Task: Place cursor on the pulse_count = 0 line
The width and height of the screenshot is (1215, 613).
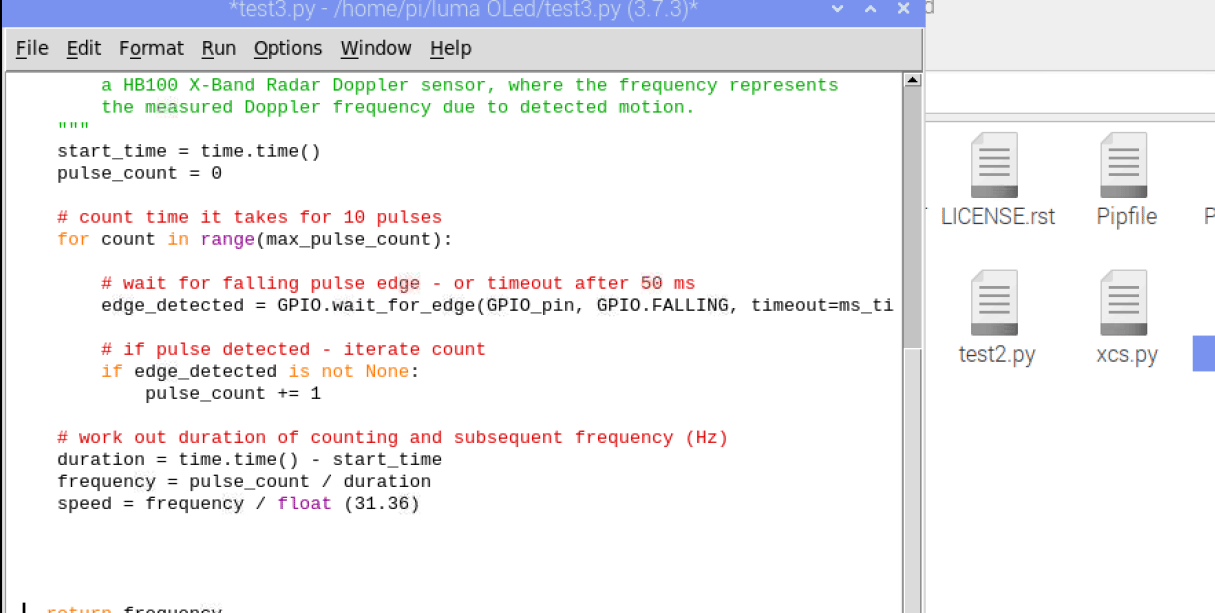Action: 140,173
